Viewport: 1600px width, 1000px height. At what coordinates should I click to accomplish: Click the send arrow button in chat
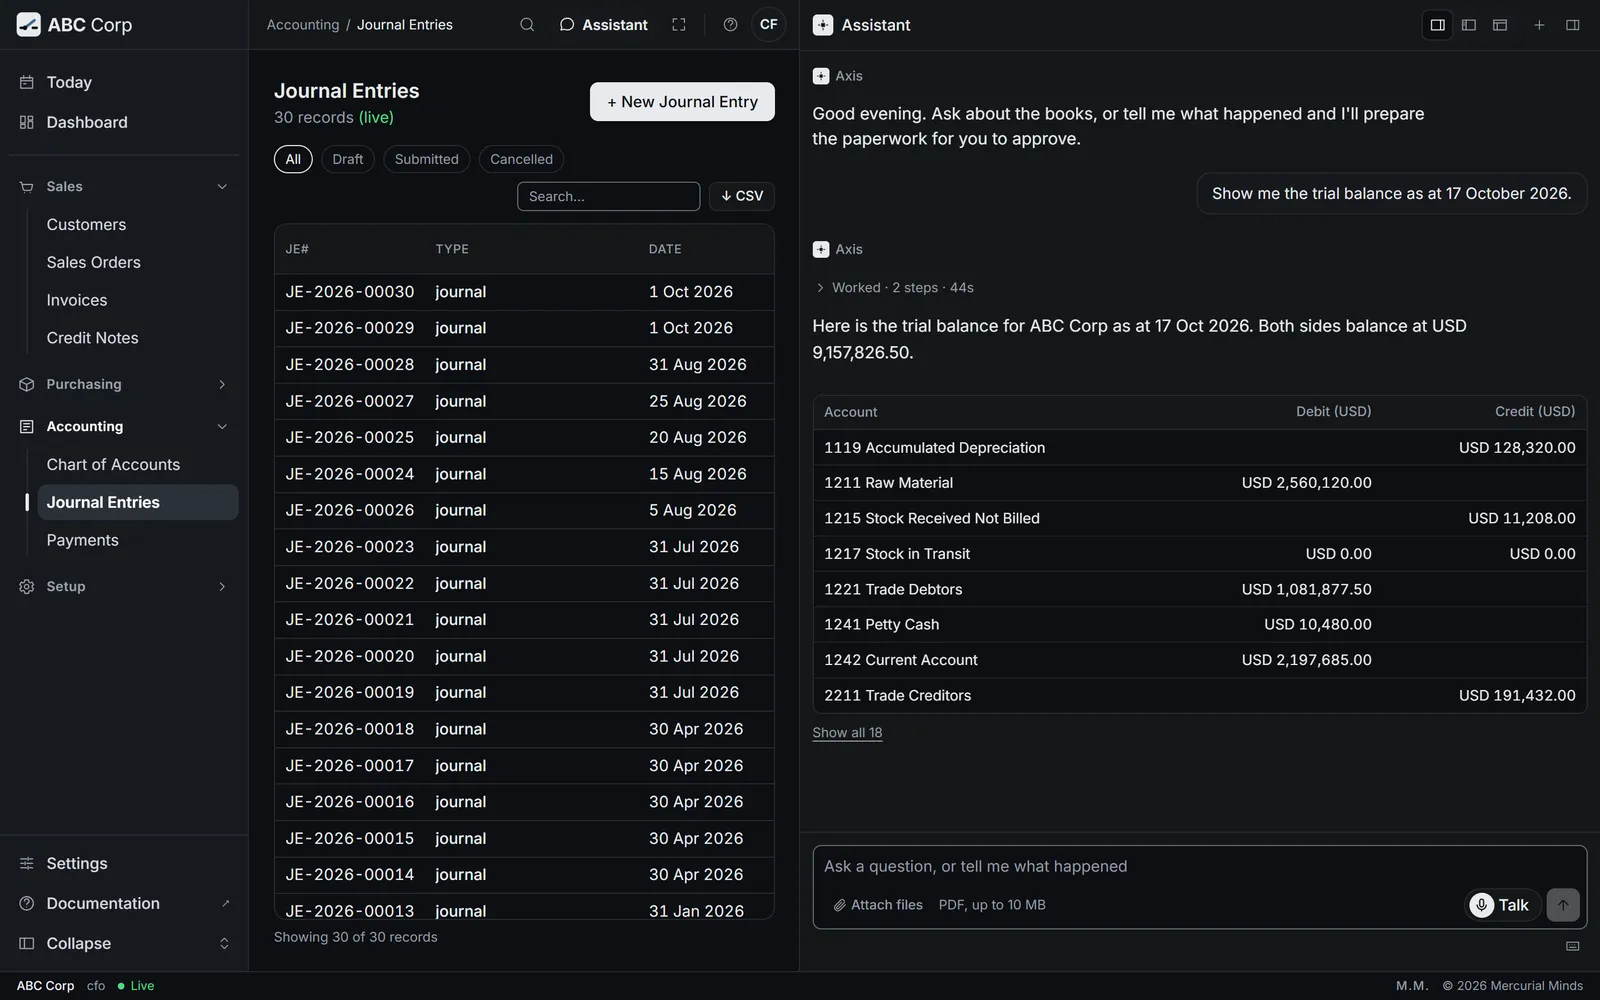[1563, 905]
